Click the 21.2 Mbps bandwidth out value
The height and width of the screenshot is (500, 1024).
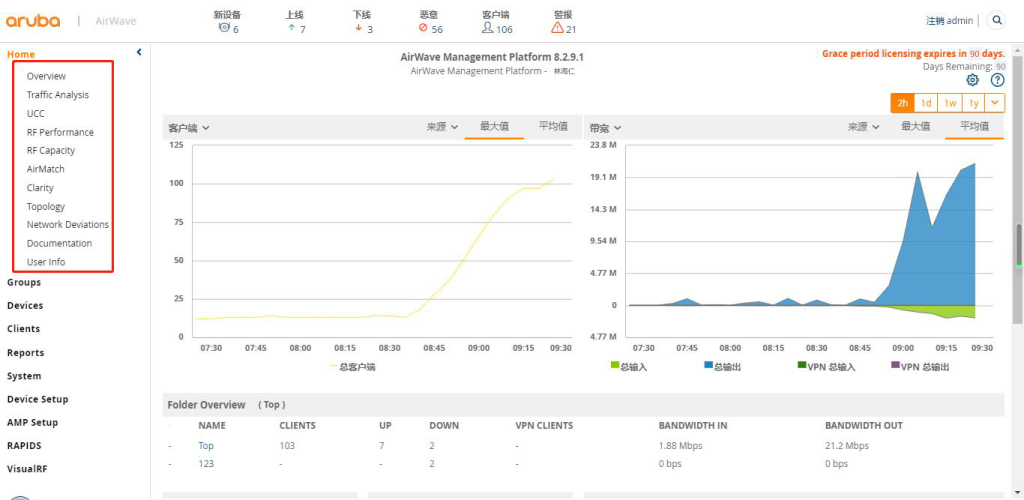[x=847, y=446]
